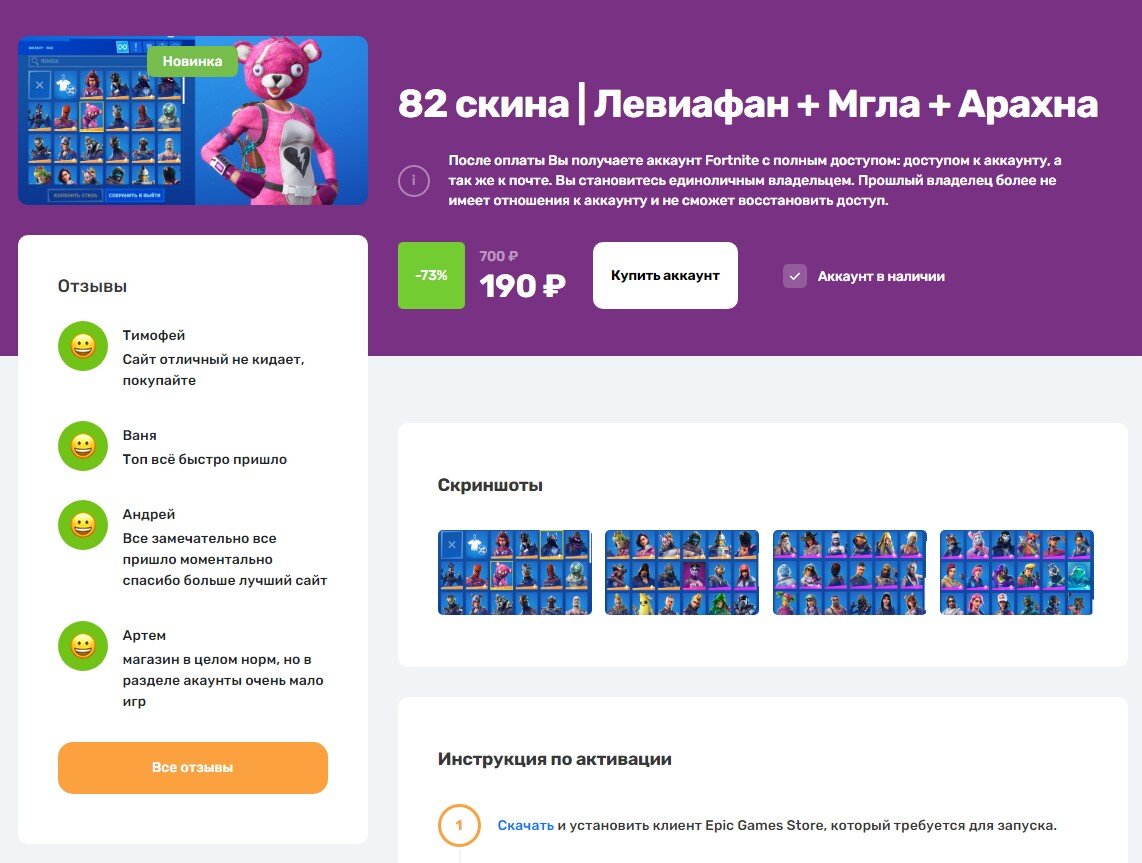Open the second screenshot thumbnail

coord(682,572)
